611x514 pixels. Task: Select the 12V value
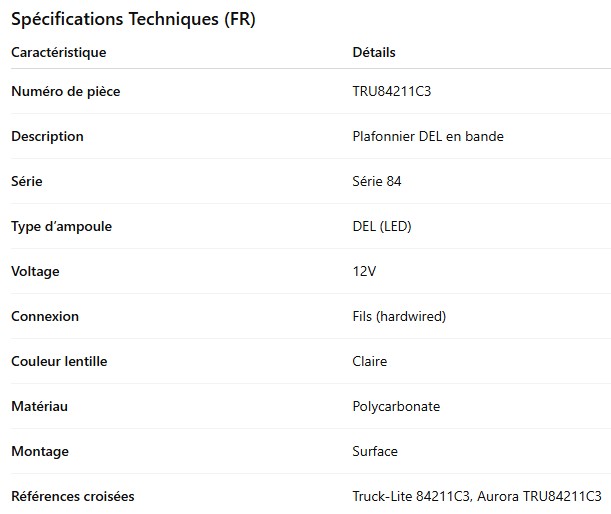click(x=364, y=272)
